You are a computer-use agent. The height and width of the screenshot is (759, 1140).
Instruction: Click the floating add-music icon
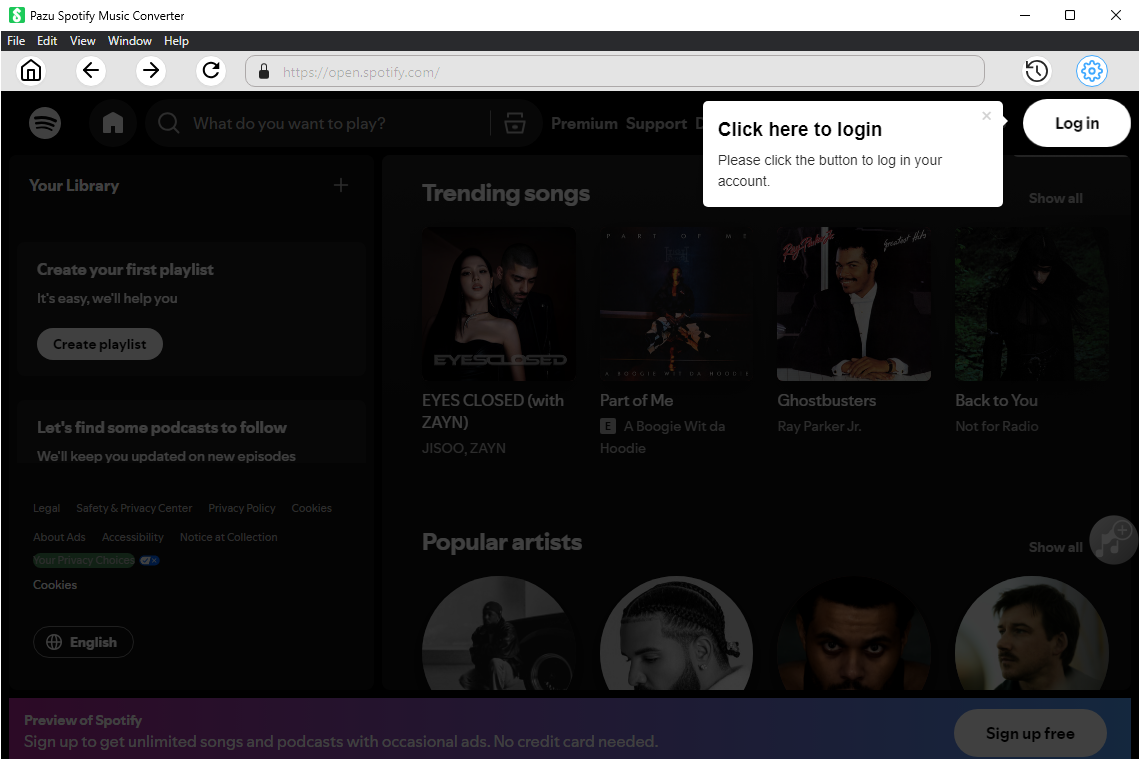click(x=1112, y=540)
